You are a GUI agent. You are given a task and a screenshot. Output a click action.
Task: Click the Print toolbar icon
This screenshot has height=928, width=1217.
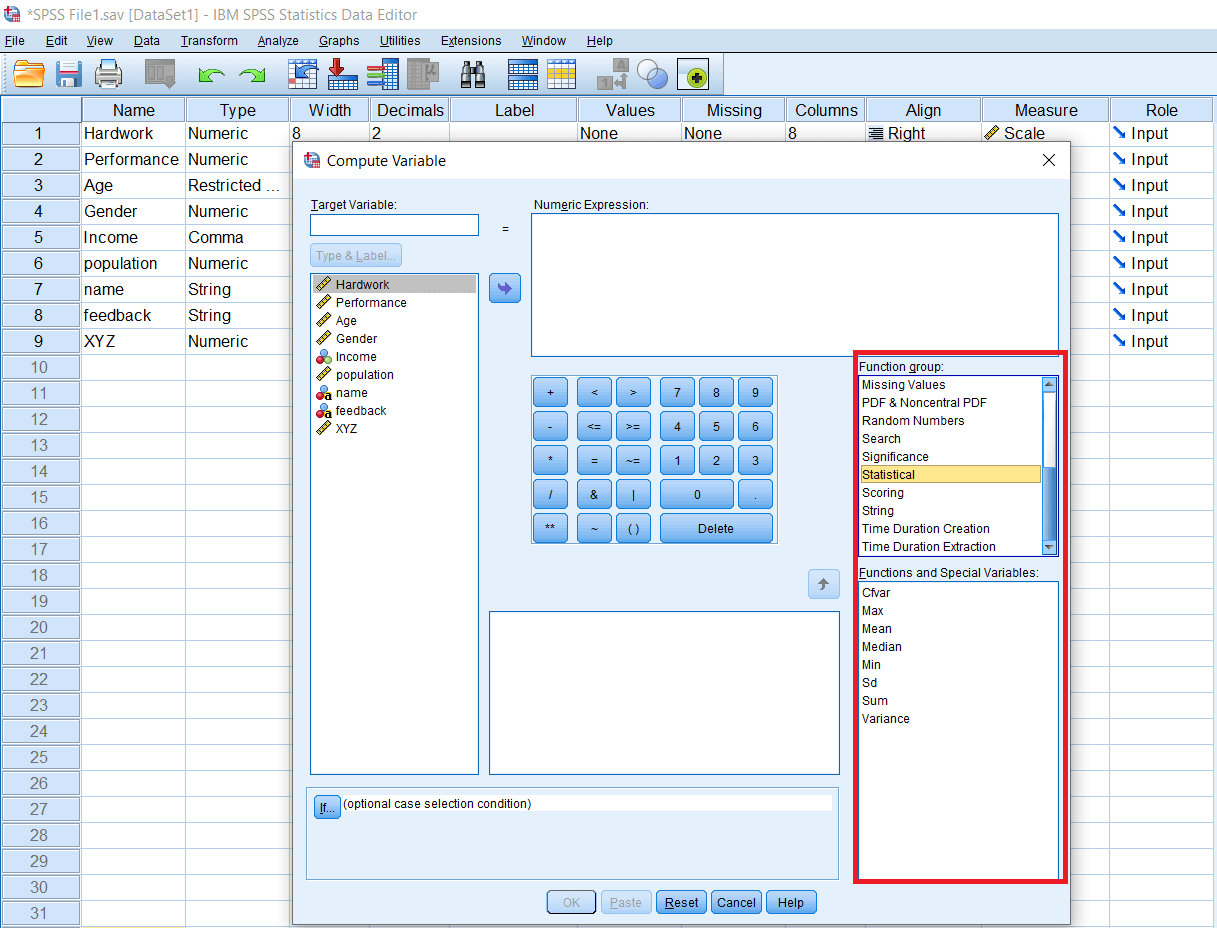pyautogui.click(x=108, y=74)
